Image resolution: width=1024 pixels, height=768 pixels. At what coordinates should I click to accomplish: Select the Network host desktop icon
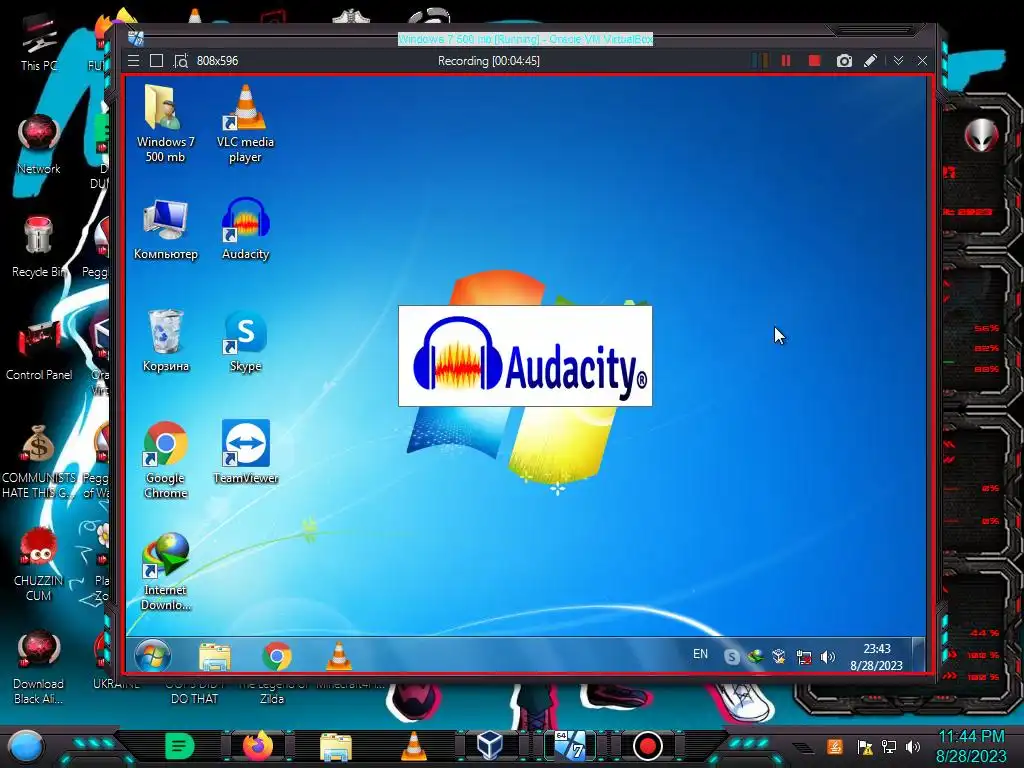39,144
